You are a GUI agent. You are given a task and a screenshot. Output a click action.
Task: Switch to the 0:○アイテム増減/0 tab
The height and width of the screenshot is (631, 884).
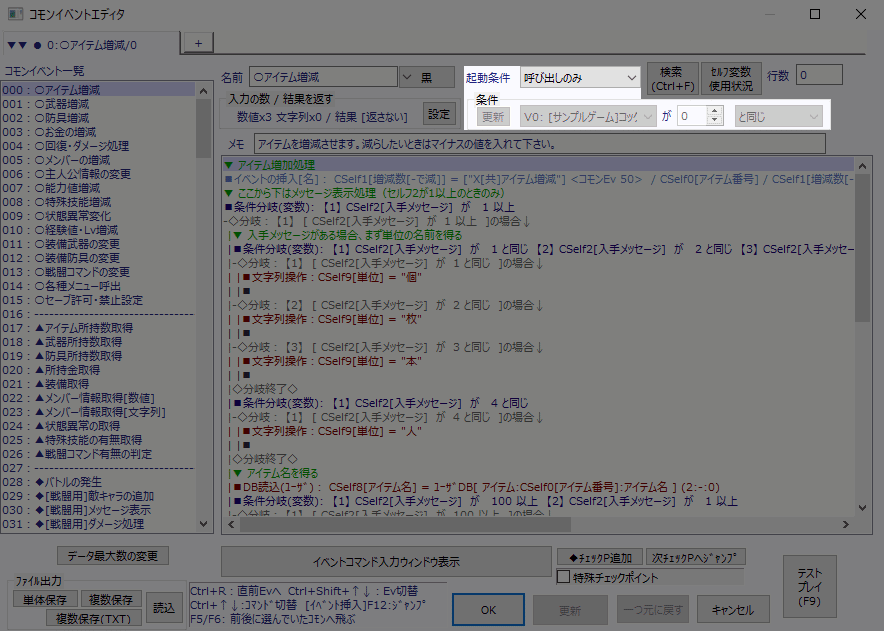tap(91, 45)
